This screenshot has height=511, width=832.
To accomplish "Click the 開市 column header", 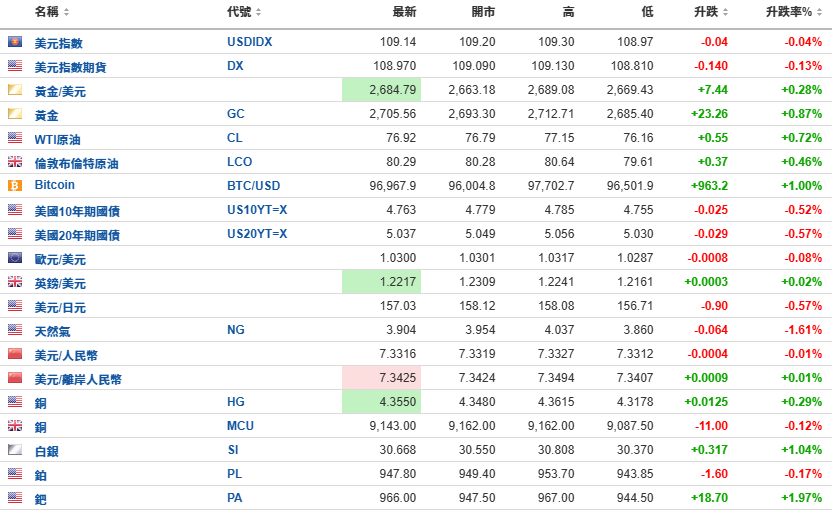I will click(482, 12).
